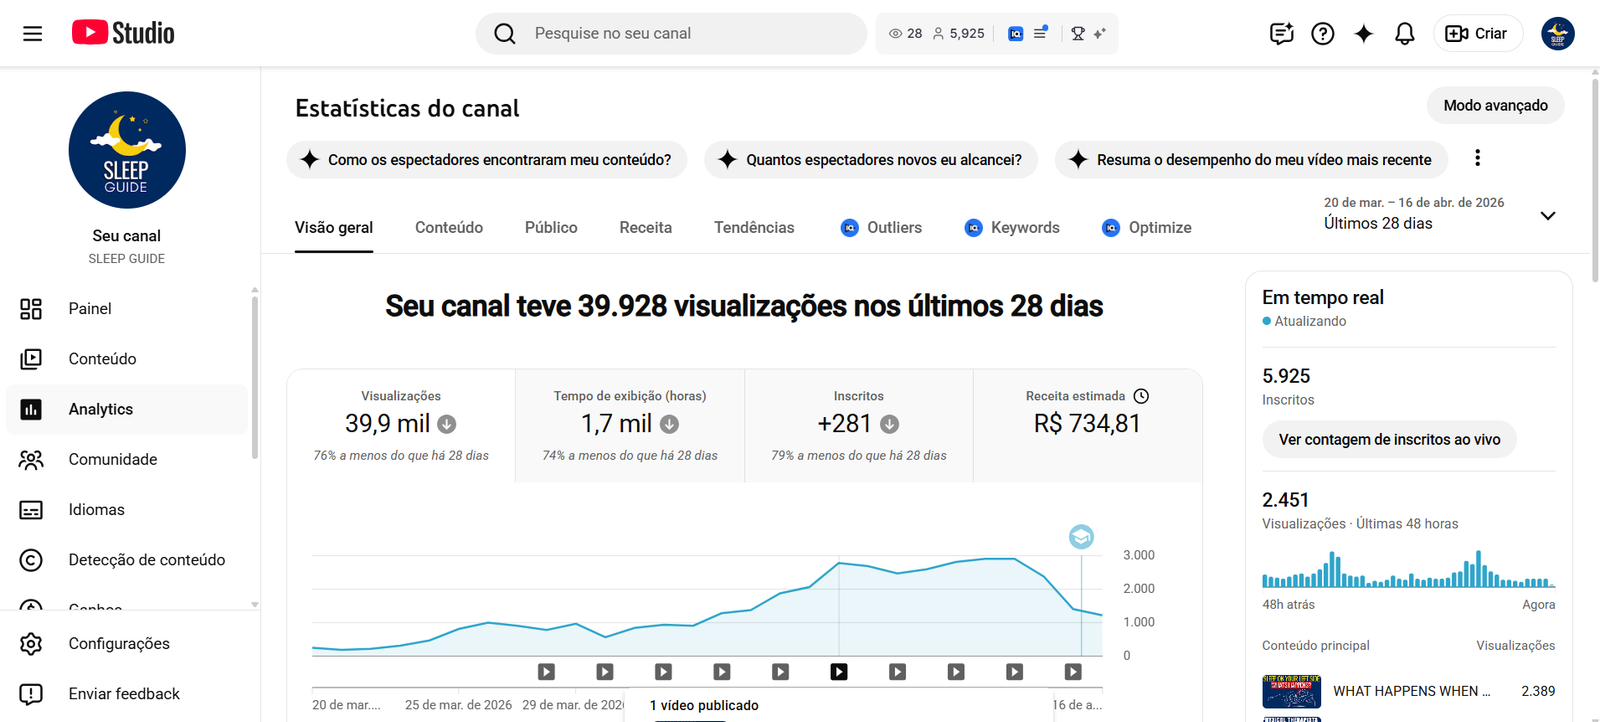
Task: Open Idiomas in the sidebar
Action: pos(127,510)
